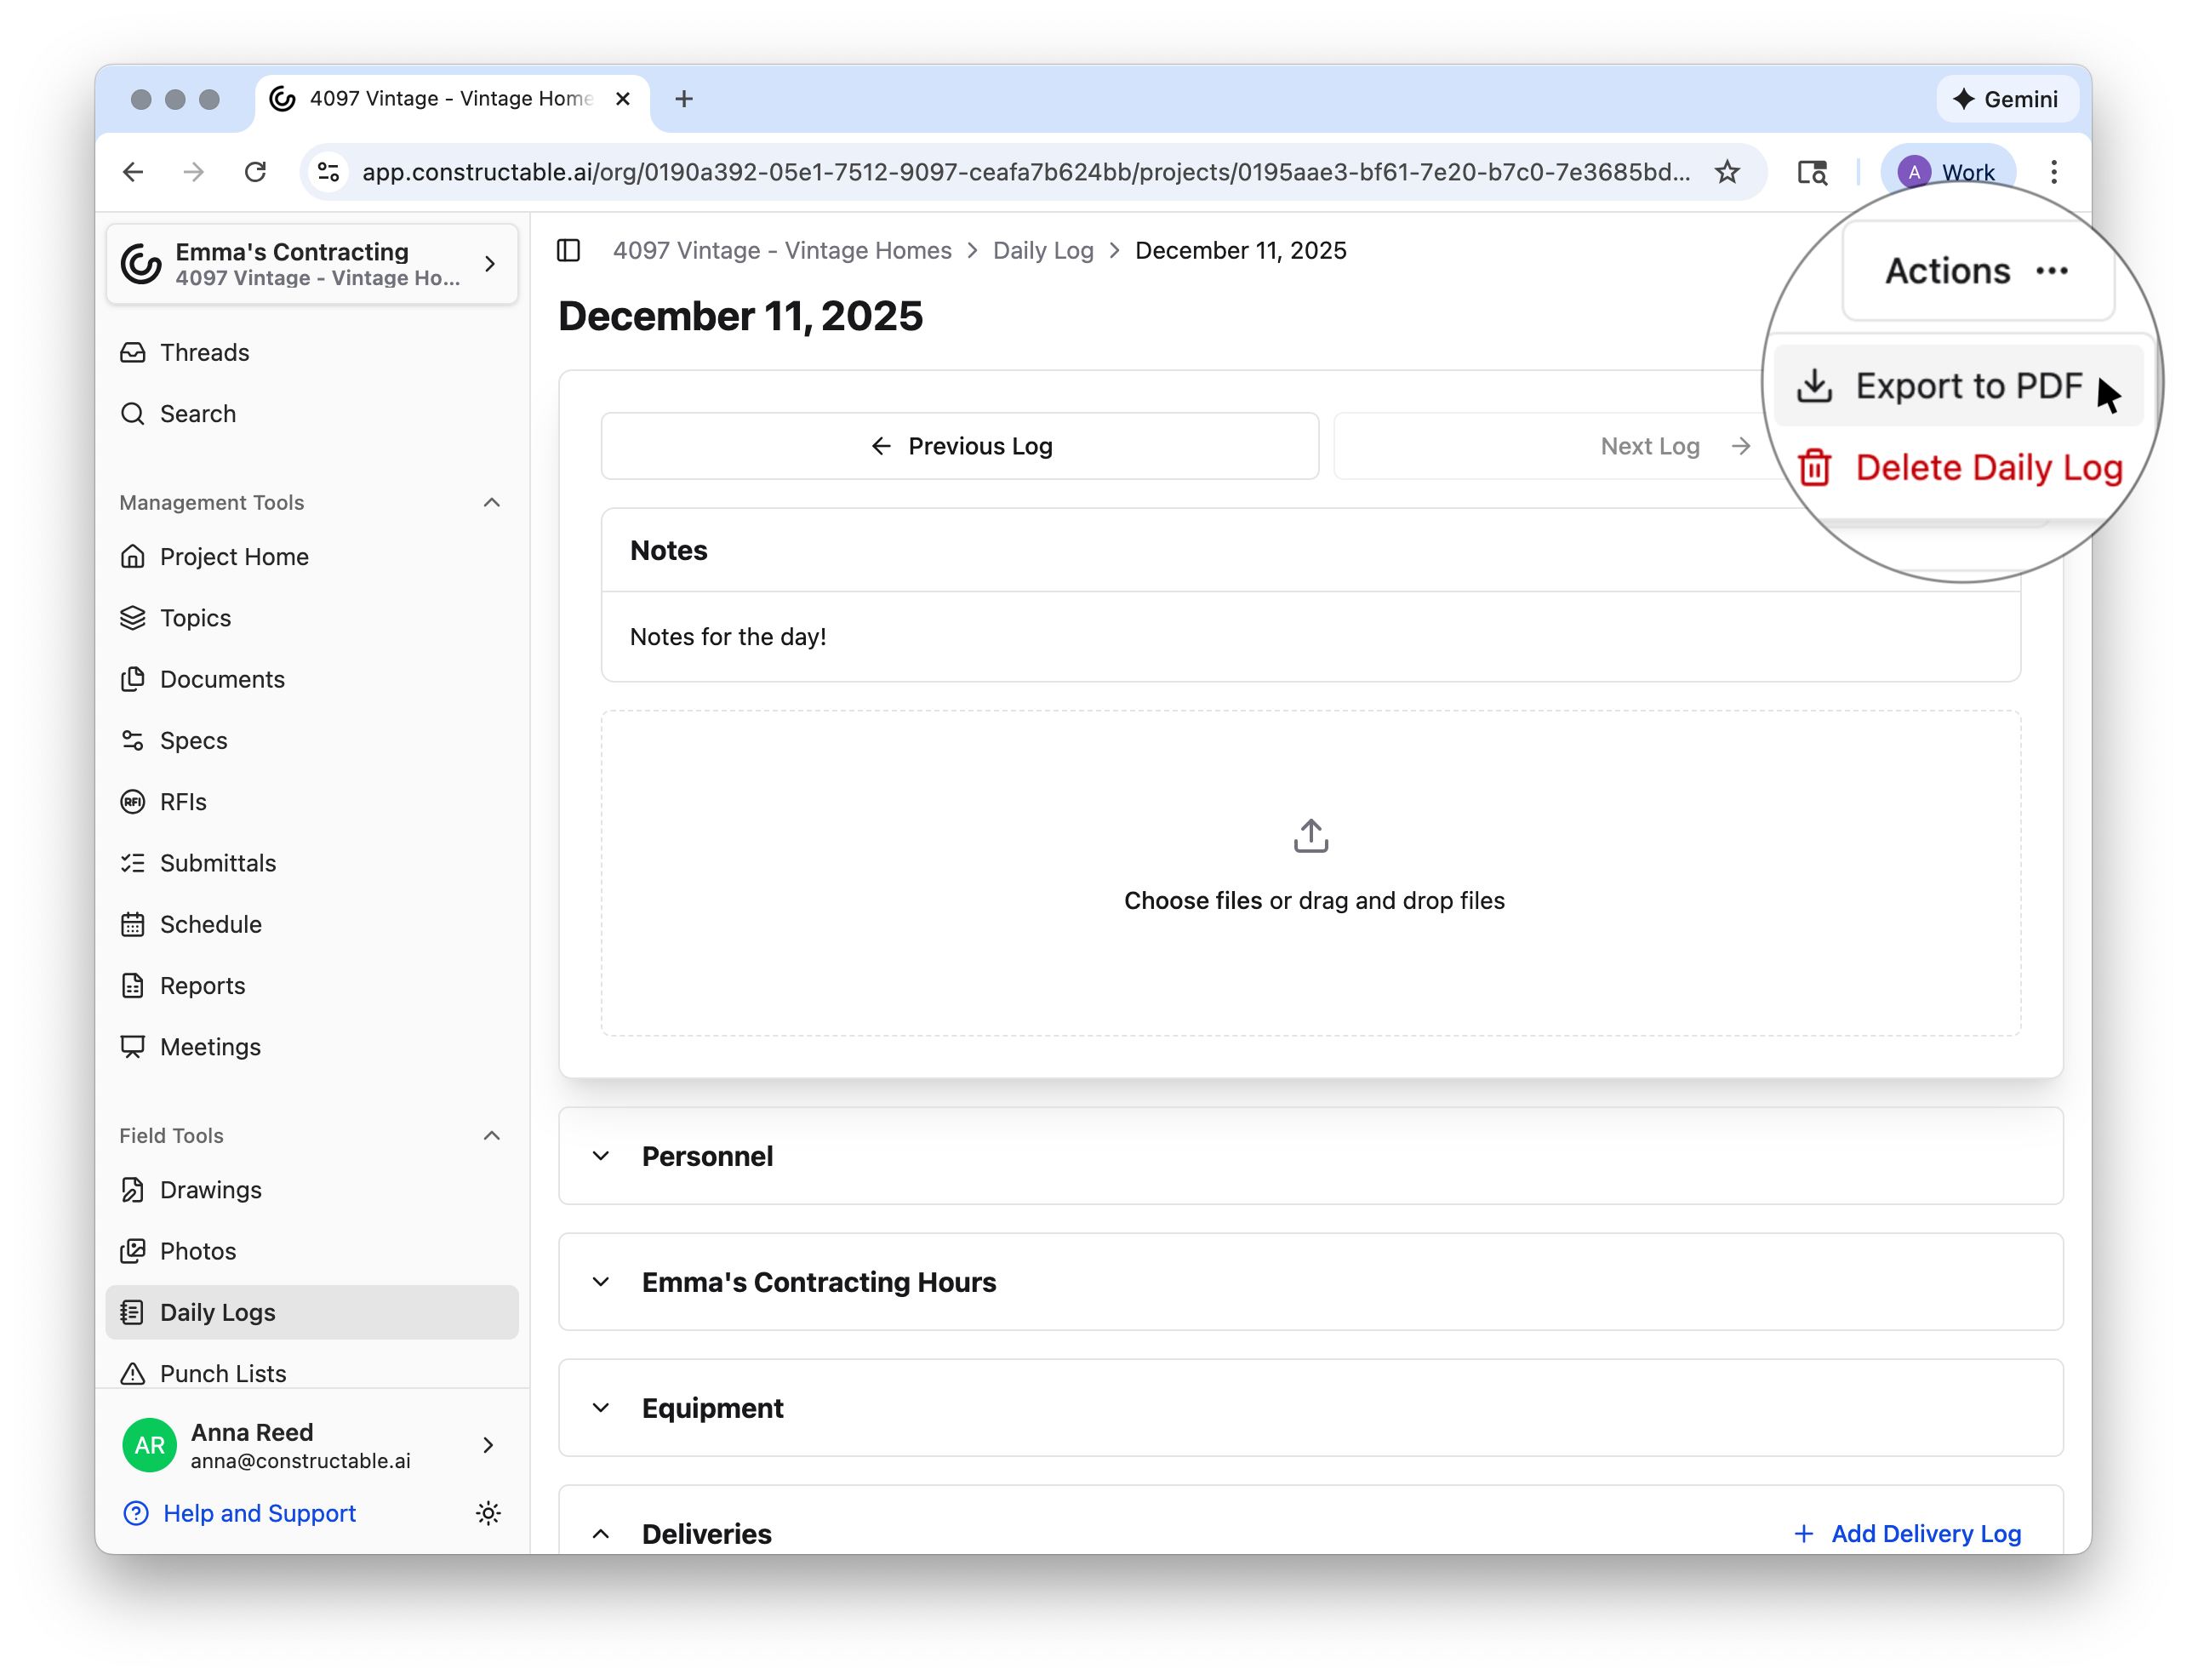Close the 4097 Vintage browser tab
The image size is (2187, 1680).
pyautogui.click(x=622, y=98)
